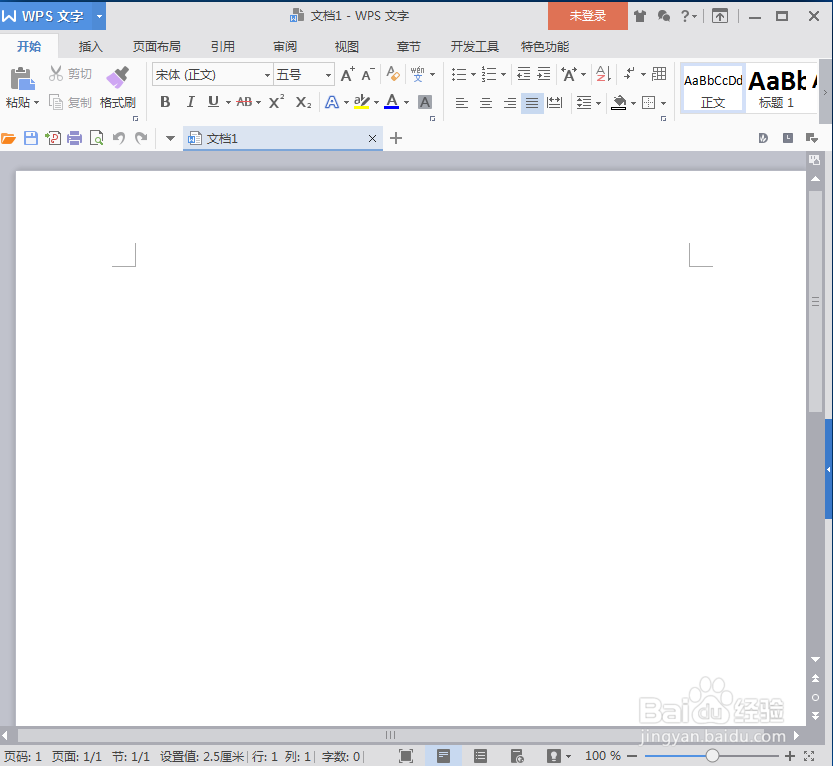
Task: Apply yellow text highlight color
Action: (x=362, y=101)
